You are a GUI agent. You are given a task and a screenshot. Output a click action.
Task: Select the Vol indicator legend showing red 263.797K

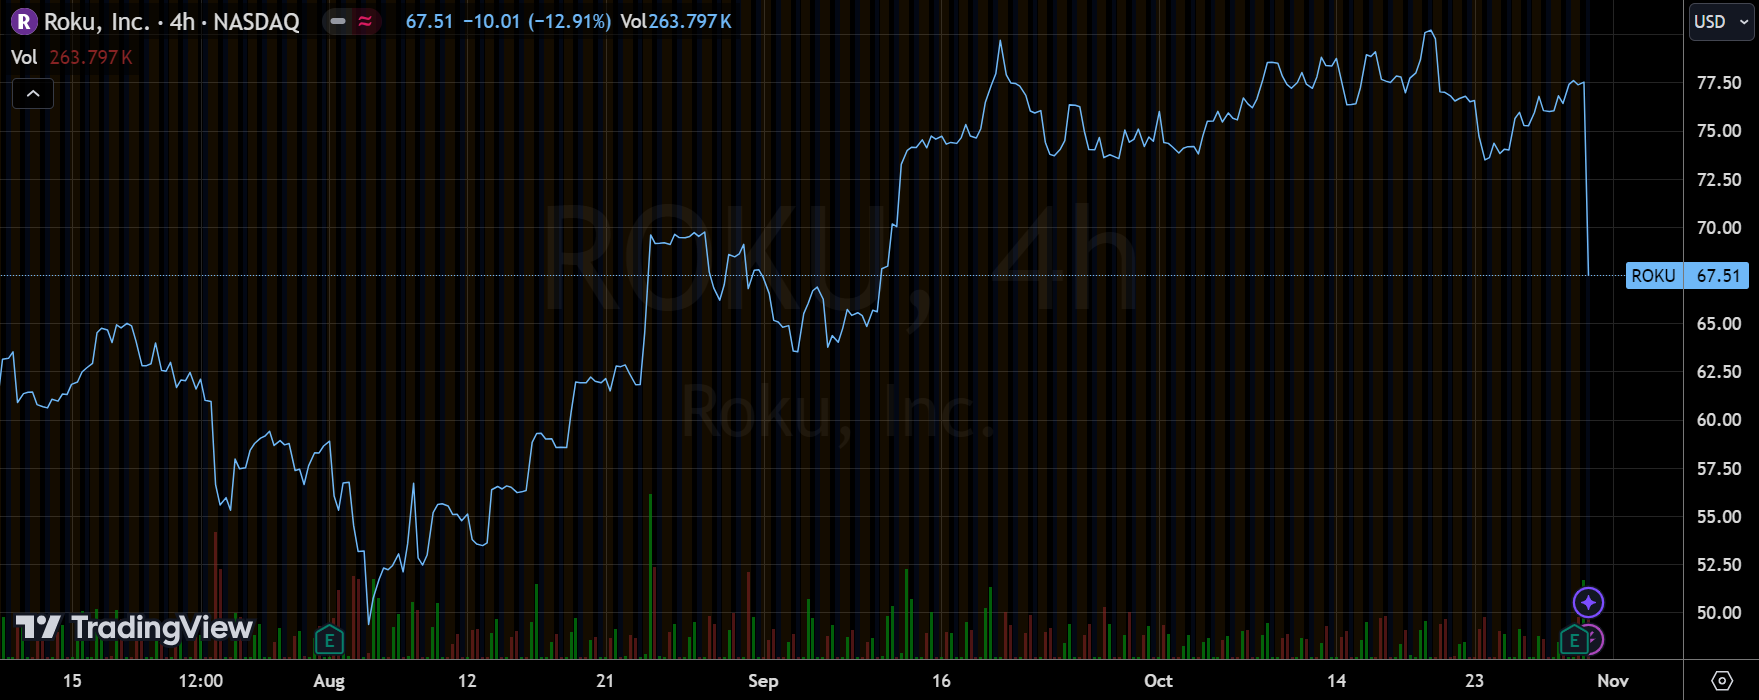tap(71, 57)
